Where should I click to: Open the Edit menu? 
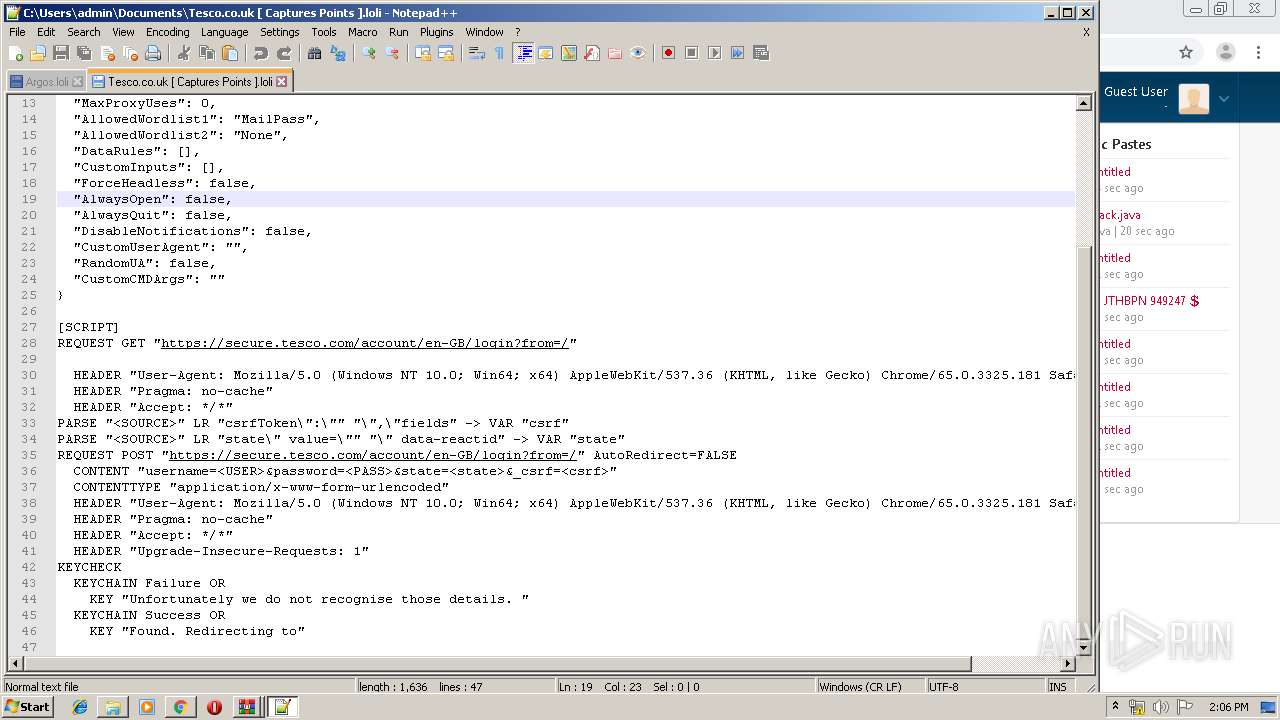pos(46,32)
